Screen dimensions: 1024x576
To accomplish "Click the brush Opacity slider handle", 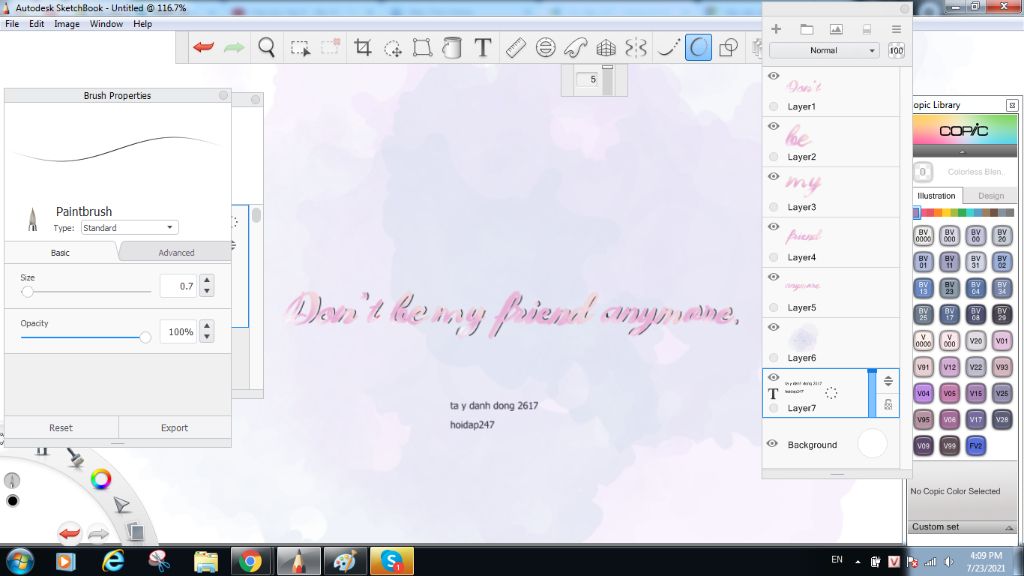I will 145,337.
